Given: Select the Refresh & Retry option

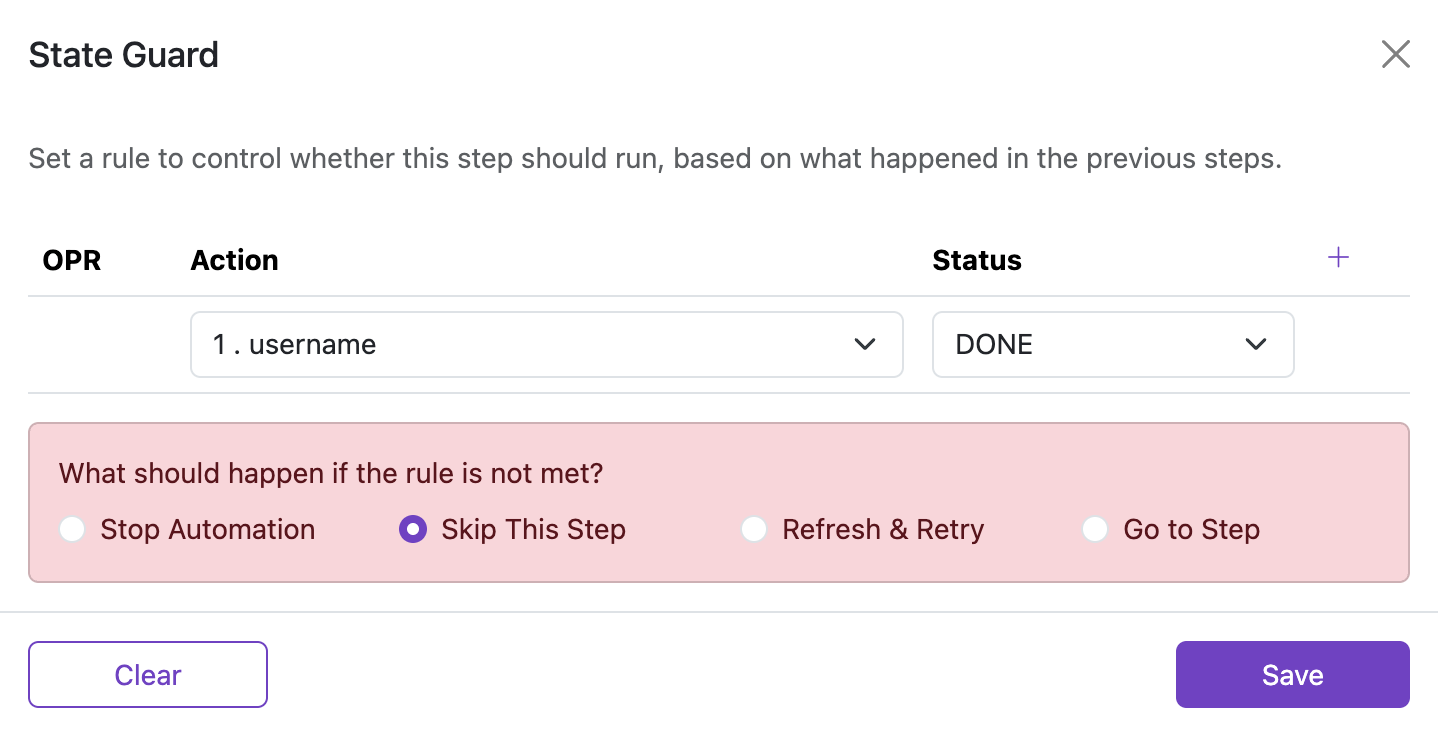Looking at the screenshot, I should 753,529.
